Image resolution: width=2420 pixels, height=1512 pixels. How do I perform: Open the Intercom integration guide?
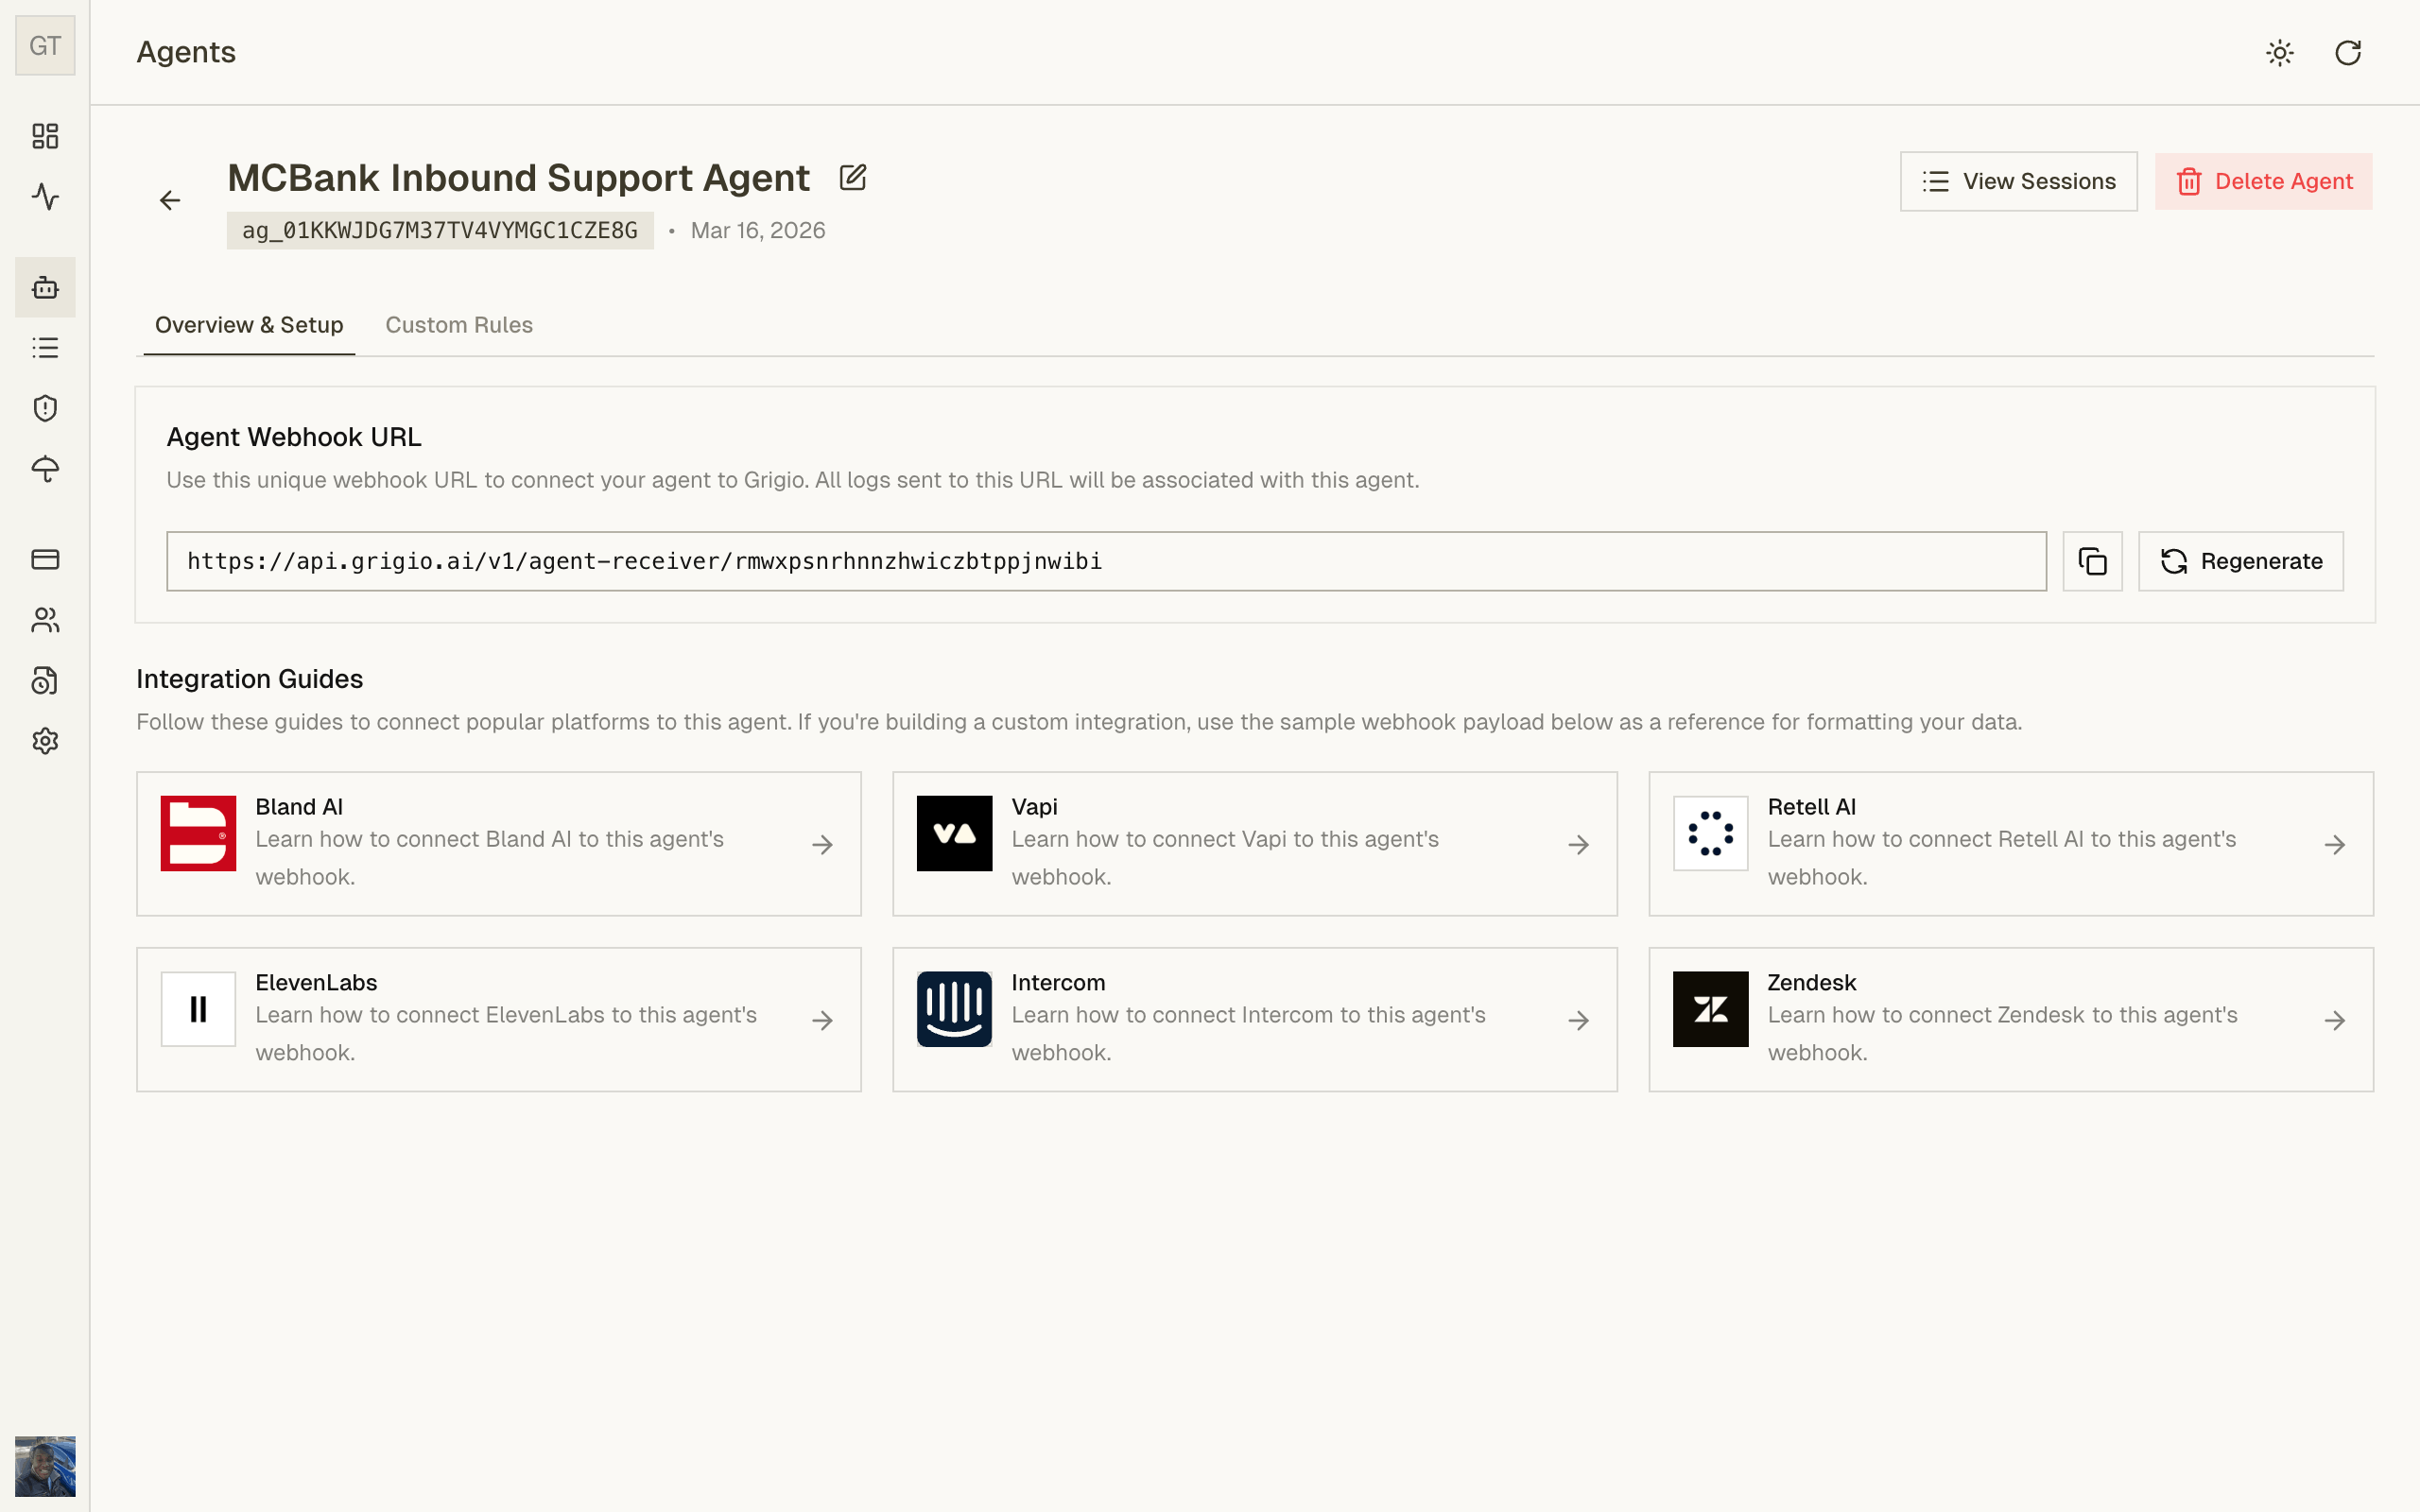tap(1254, 1018)
